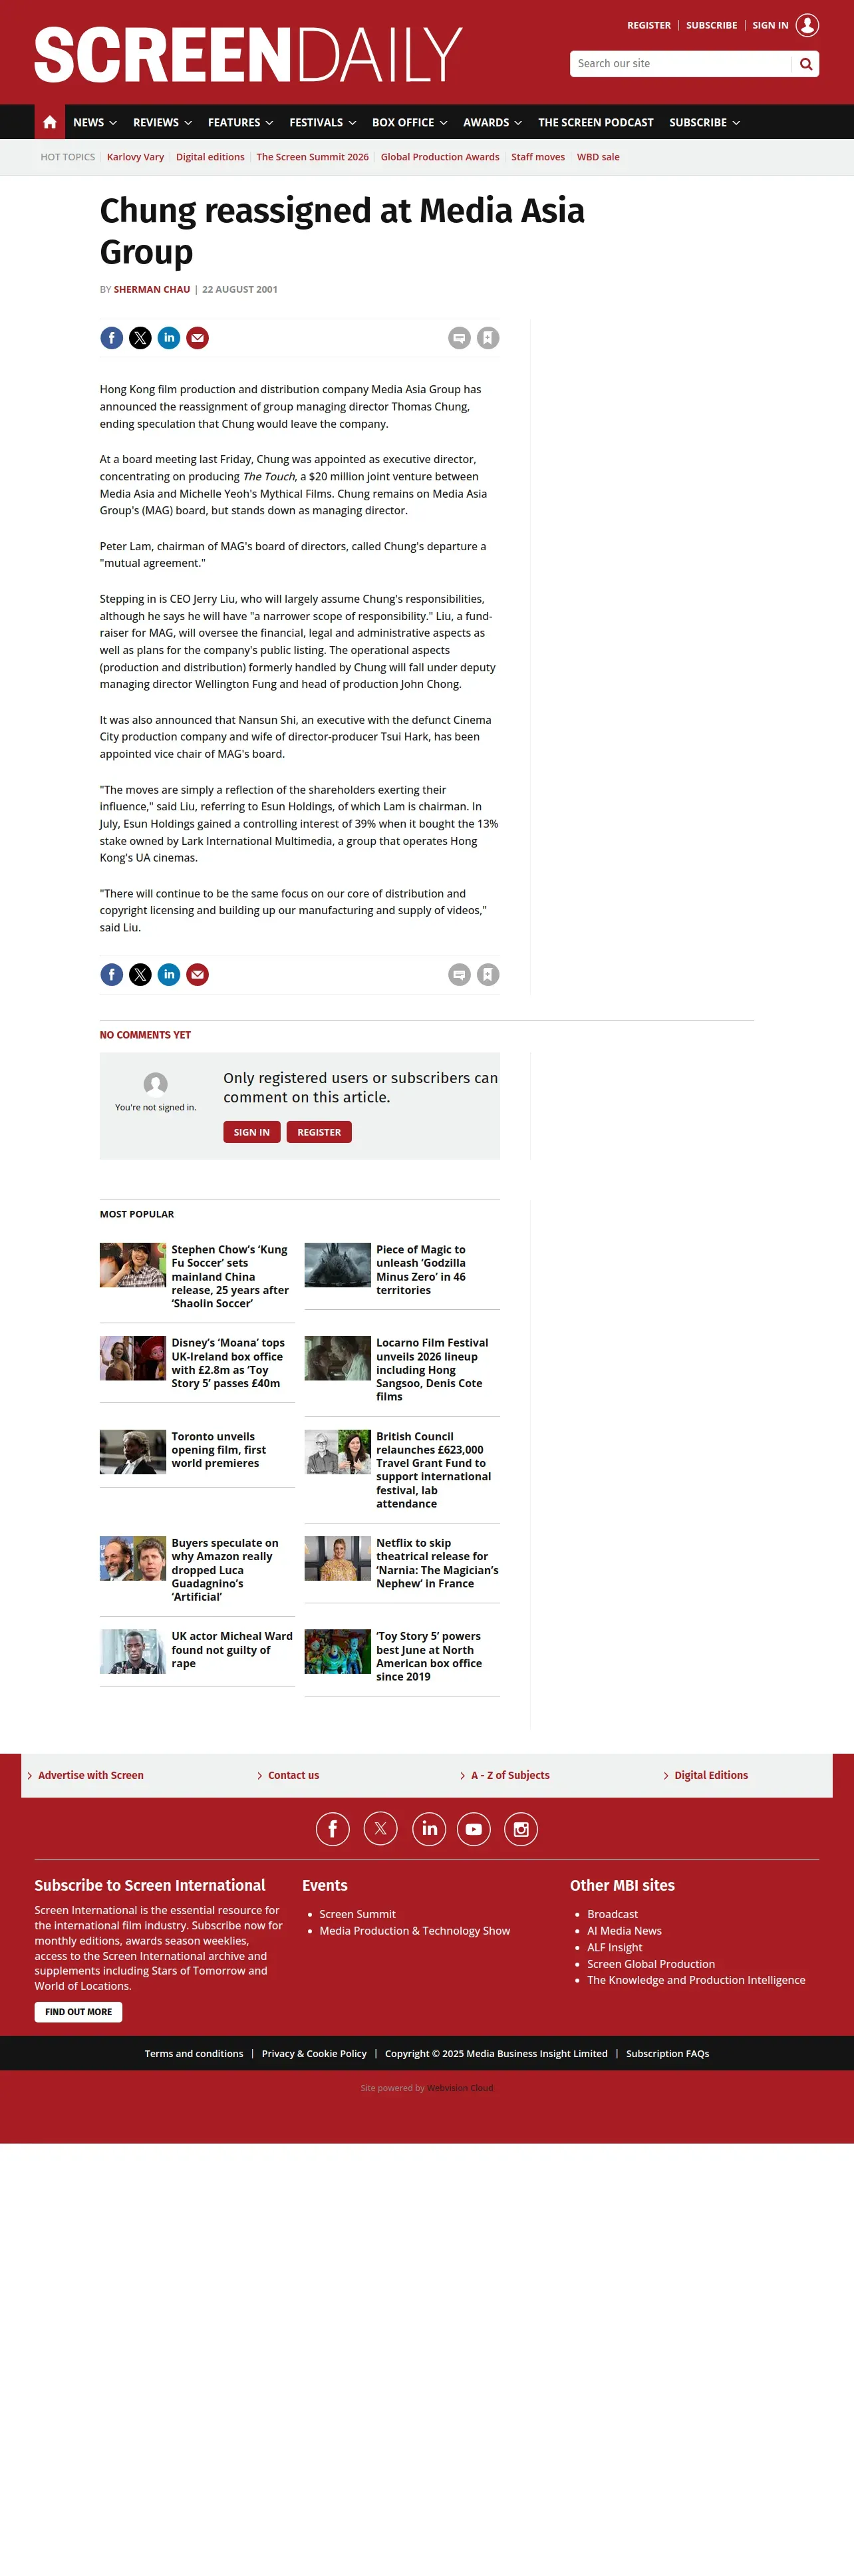Share article on Facebook via top icon
This screenshot has height=2576, width=854.
[x=112, y=338]
